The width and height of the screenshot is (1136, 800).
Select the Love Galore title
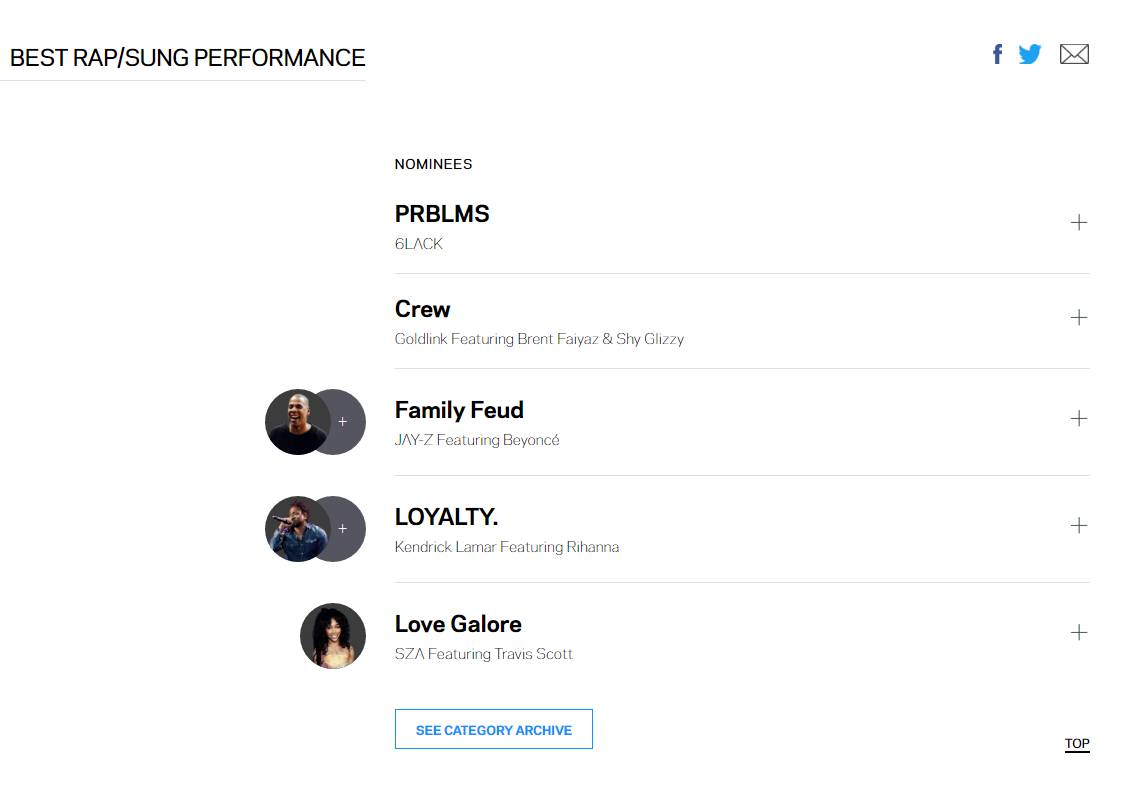click(458, 624)
